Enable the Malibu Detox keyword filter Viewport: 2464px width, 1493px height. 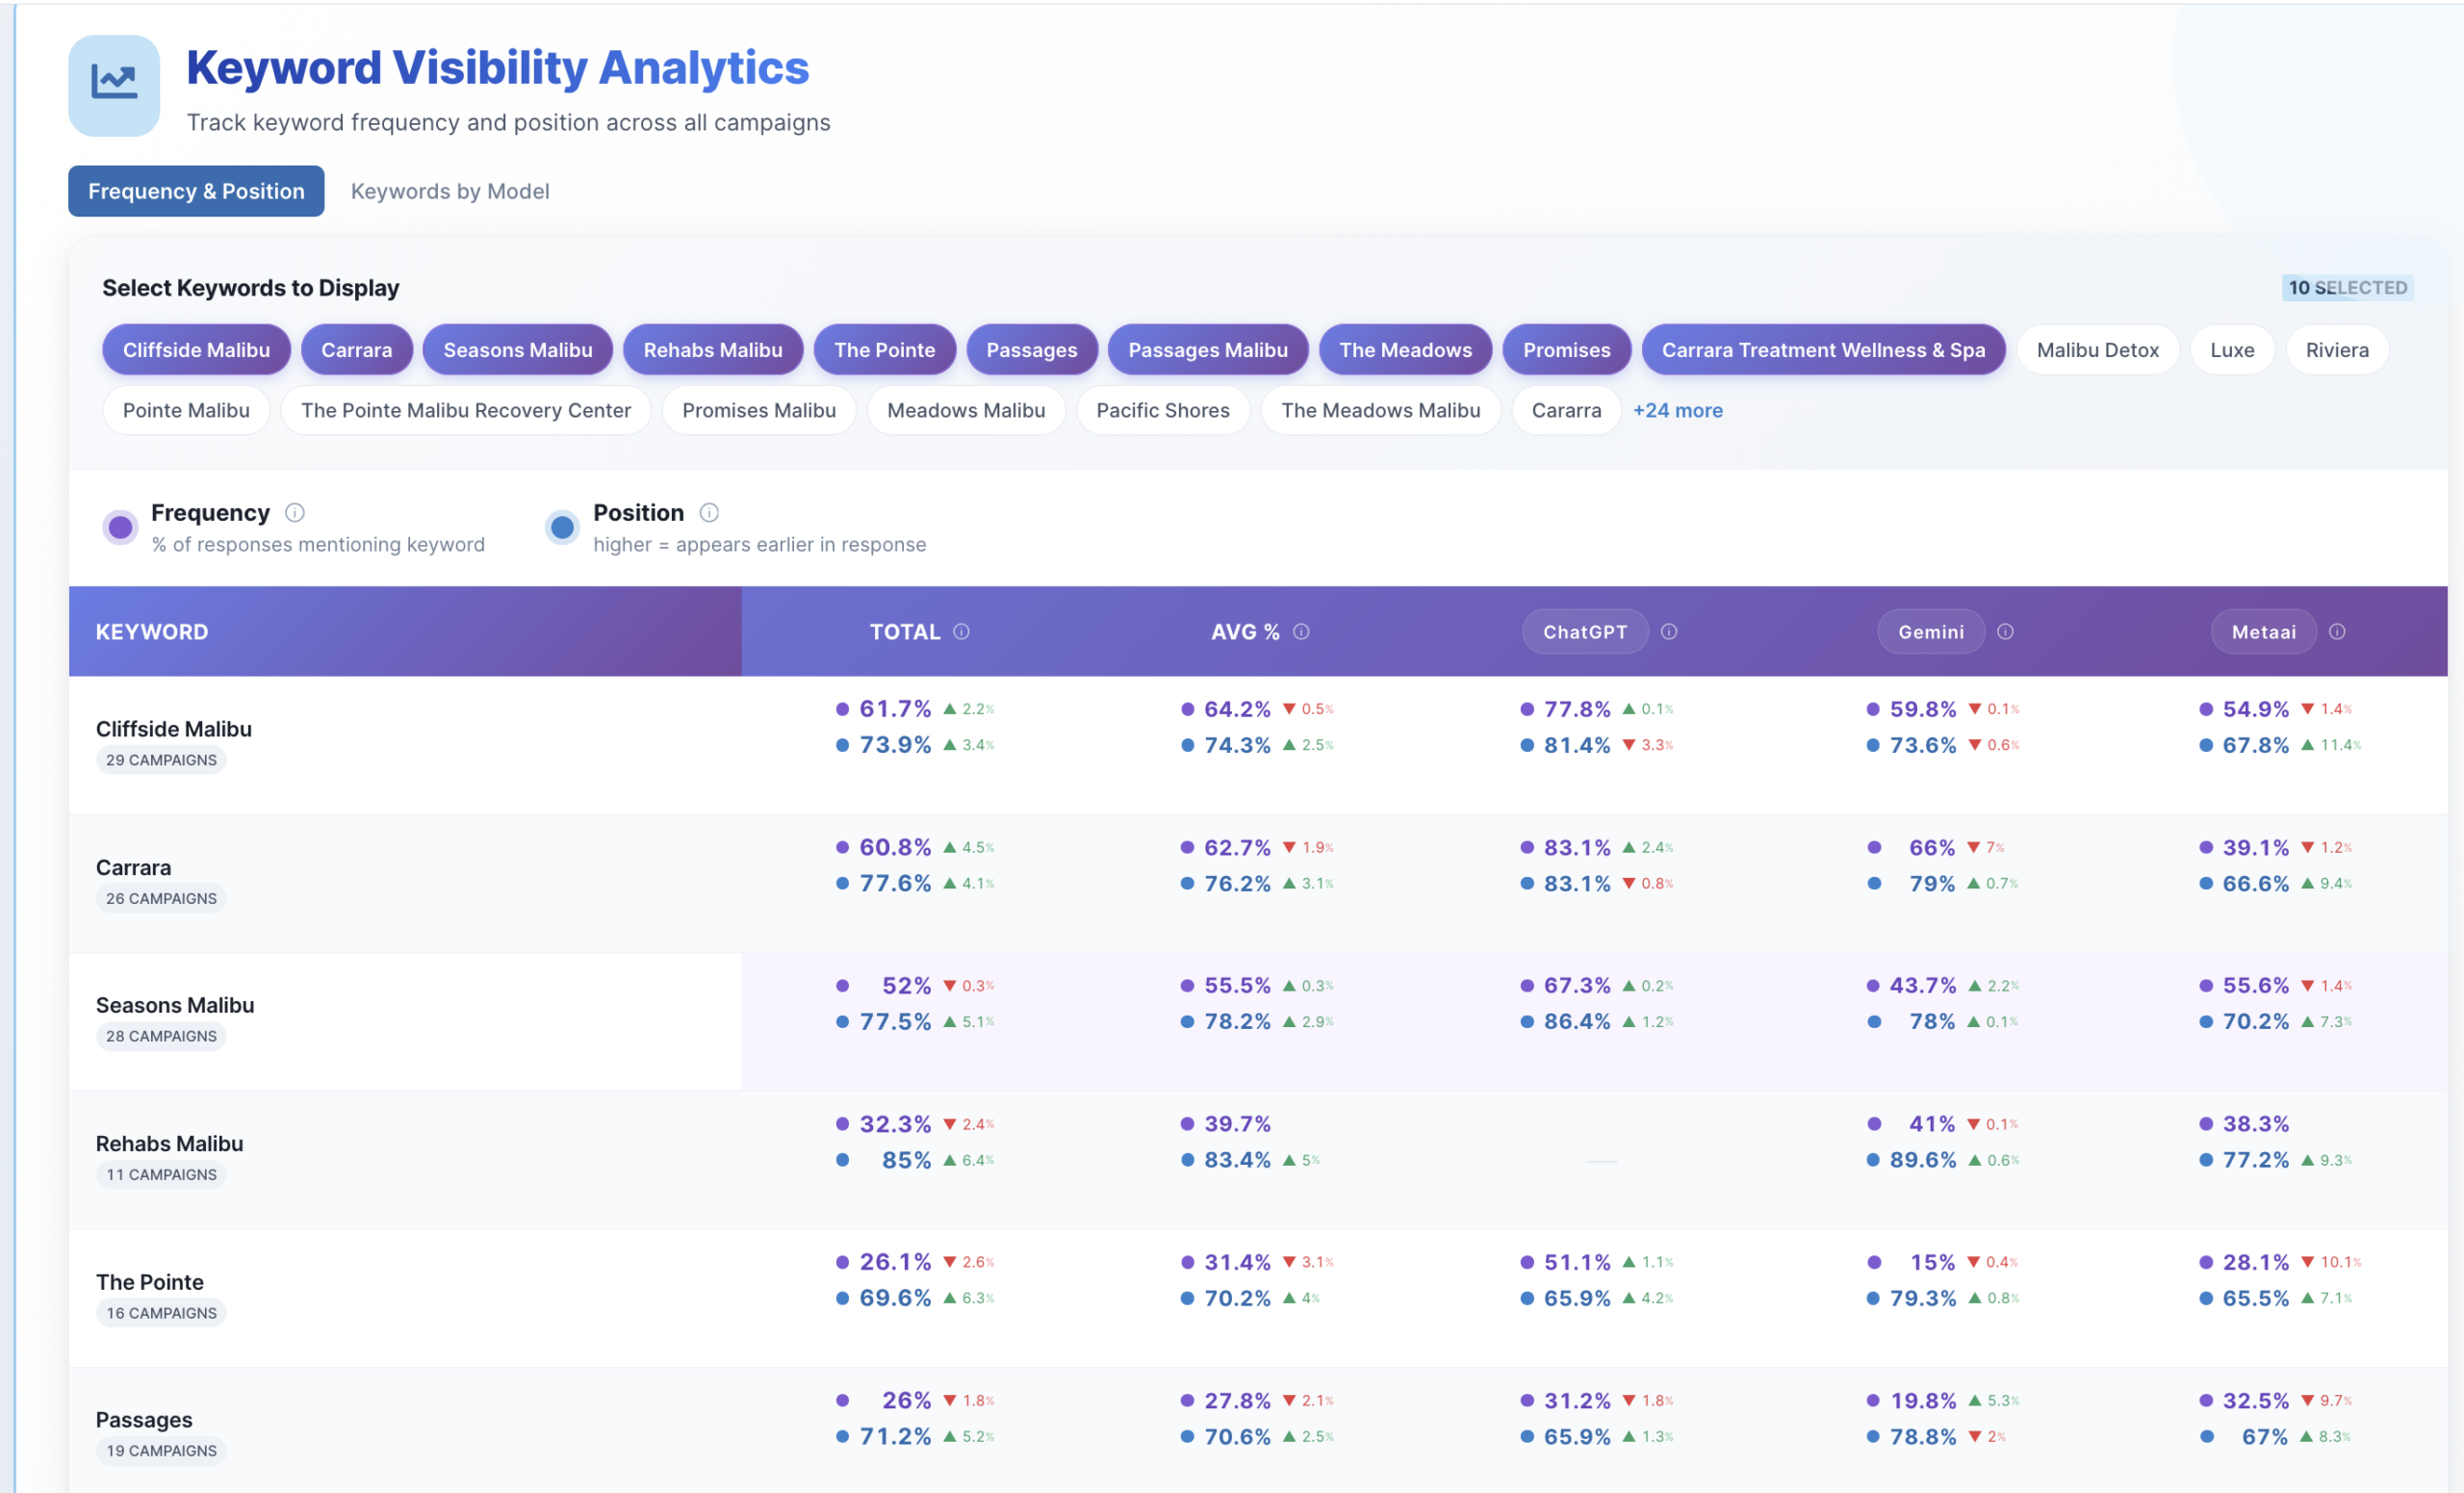click(x=2097, y=349)
